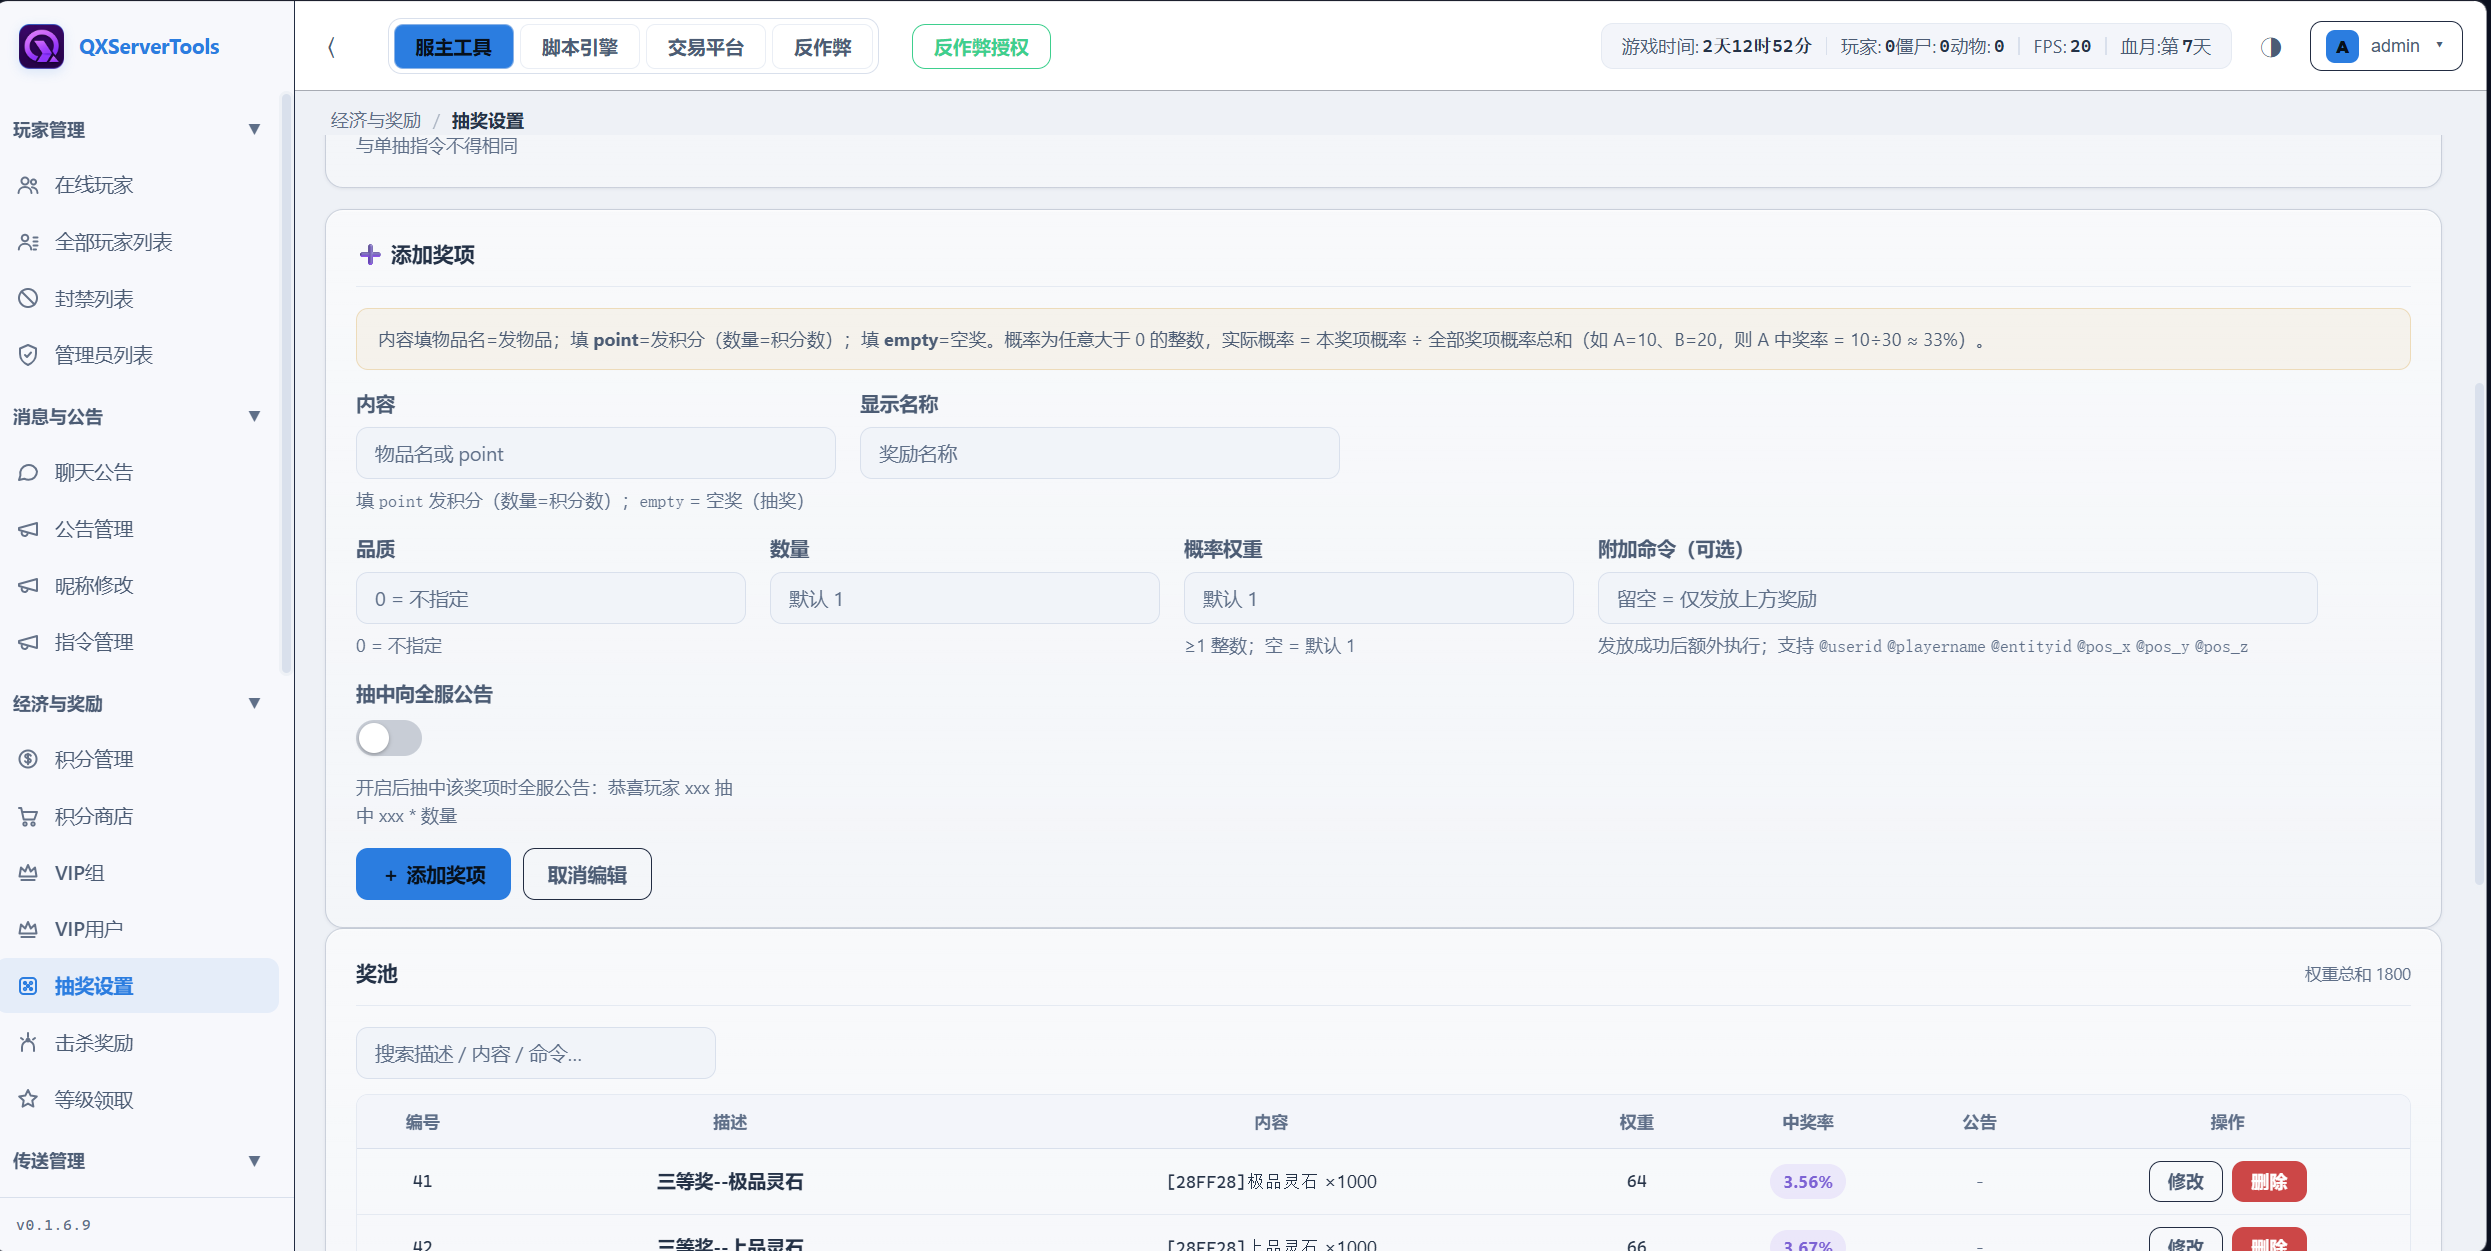Open 击杀奖励 icon in sidebar
This screenshot has width=2491, height=1251.
click(28, 1043)
